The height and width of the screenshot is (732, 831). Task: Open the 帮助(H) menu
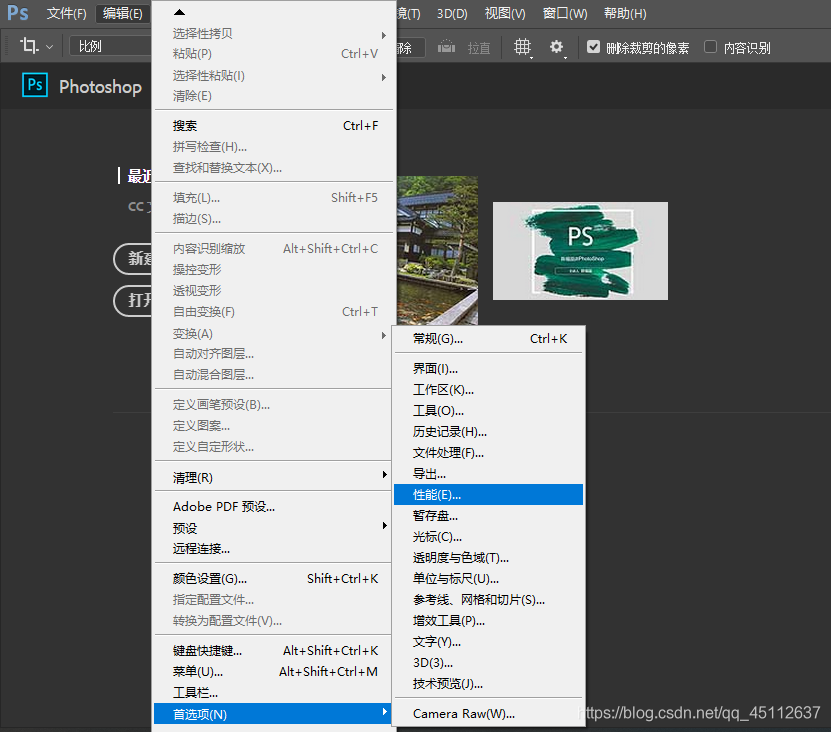[625, 13]
